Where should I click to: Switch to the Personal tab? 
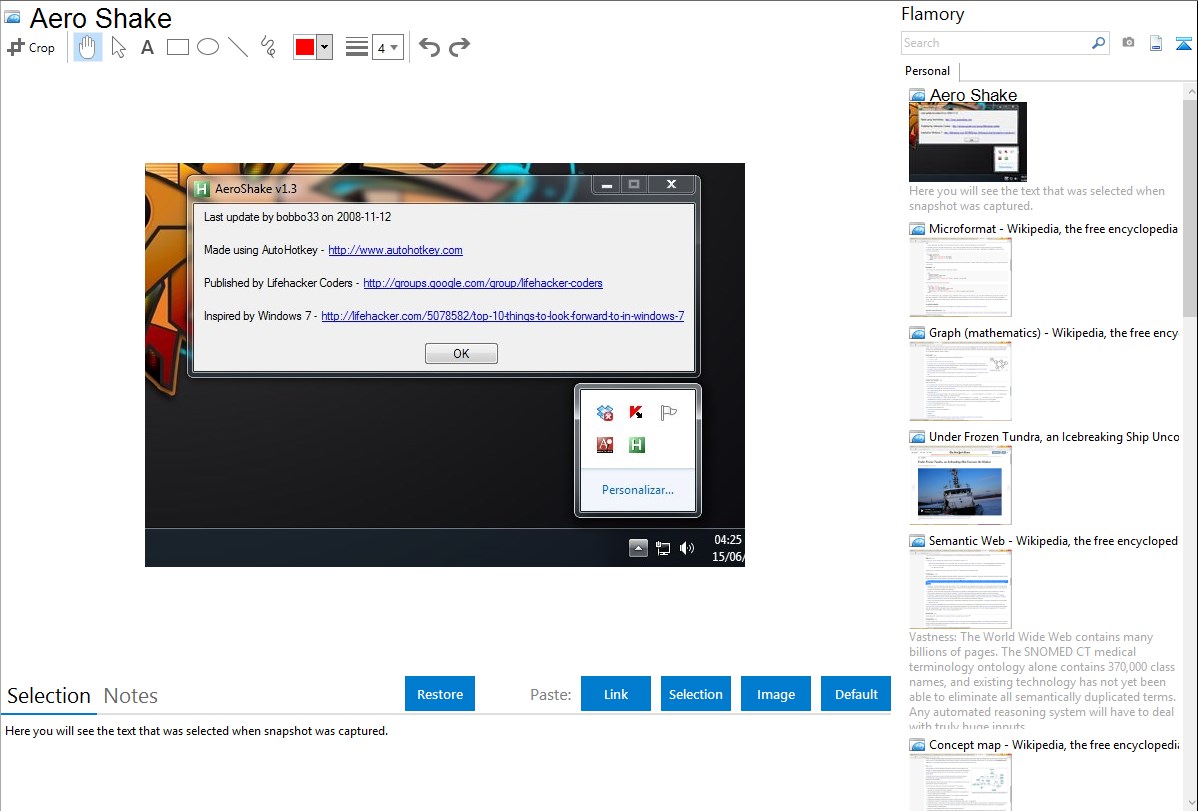point(928,70)
